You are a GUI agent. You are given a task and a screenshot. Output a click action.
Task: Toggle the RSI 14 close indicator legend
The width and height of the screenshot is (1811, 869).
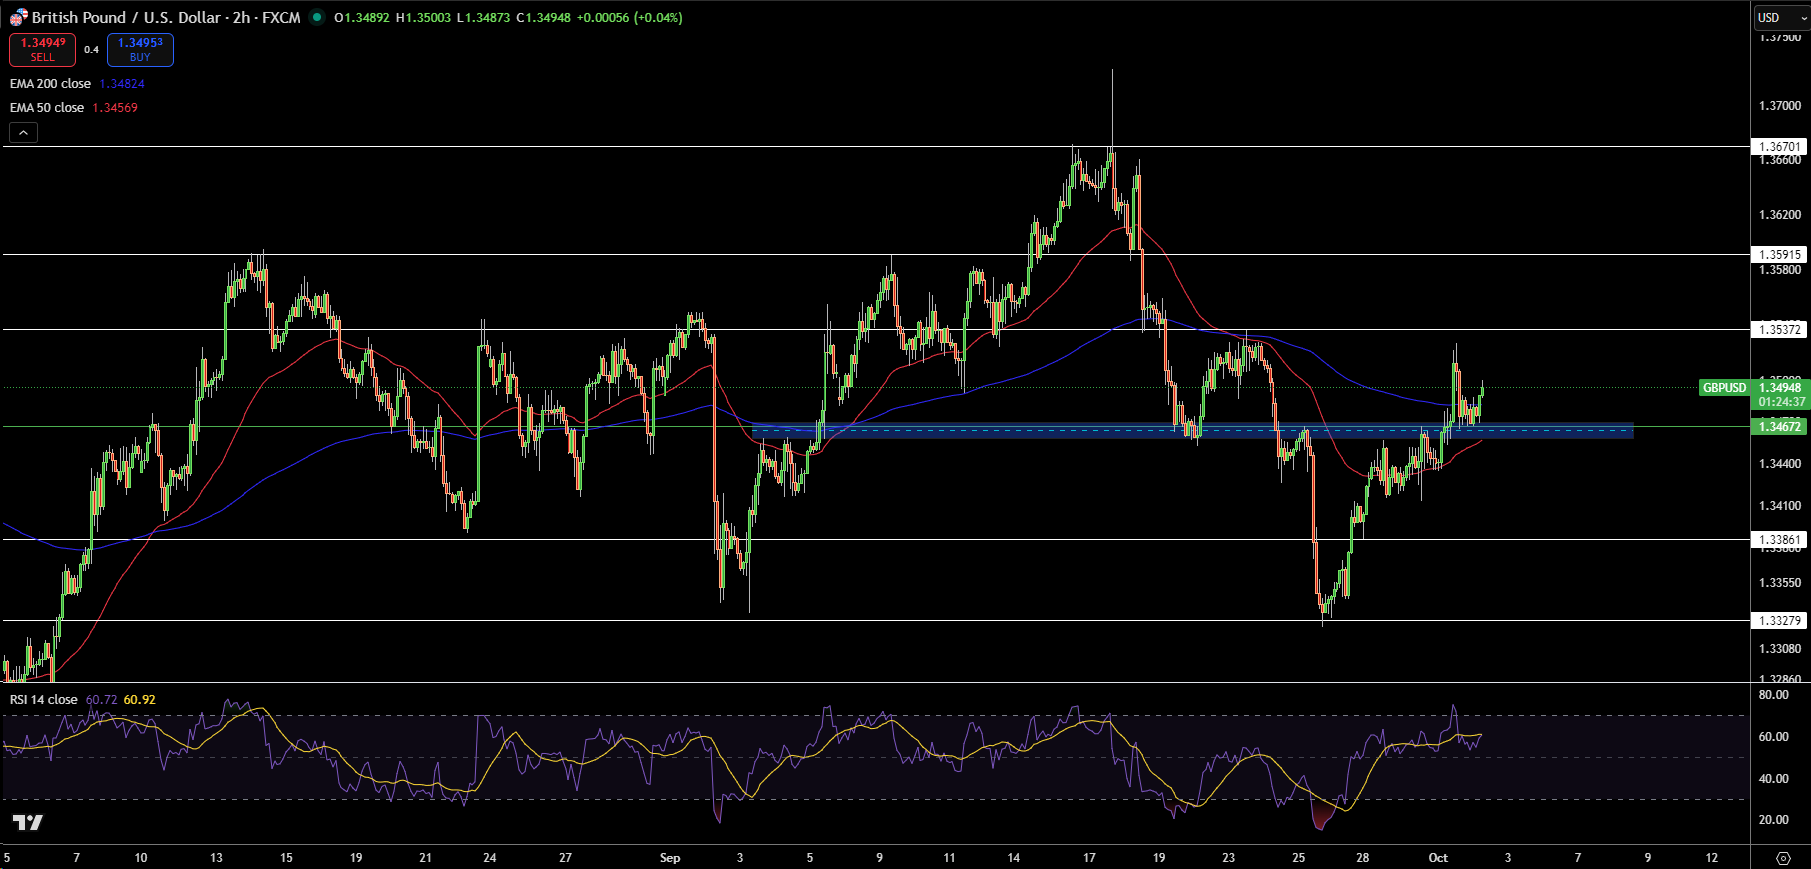click(x=43, y=700)
